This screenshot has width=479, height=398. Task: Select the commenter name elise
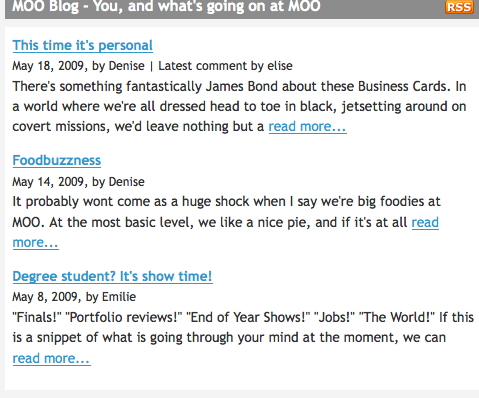(280, 66)
